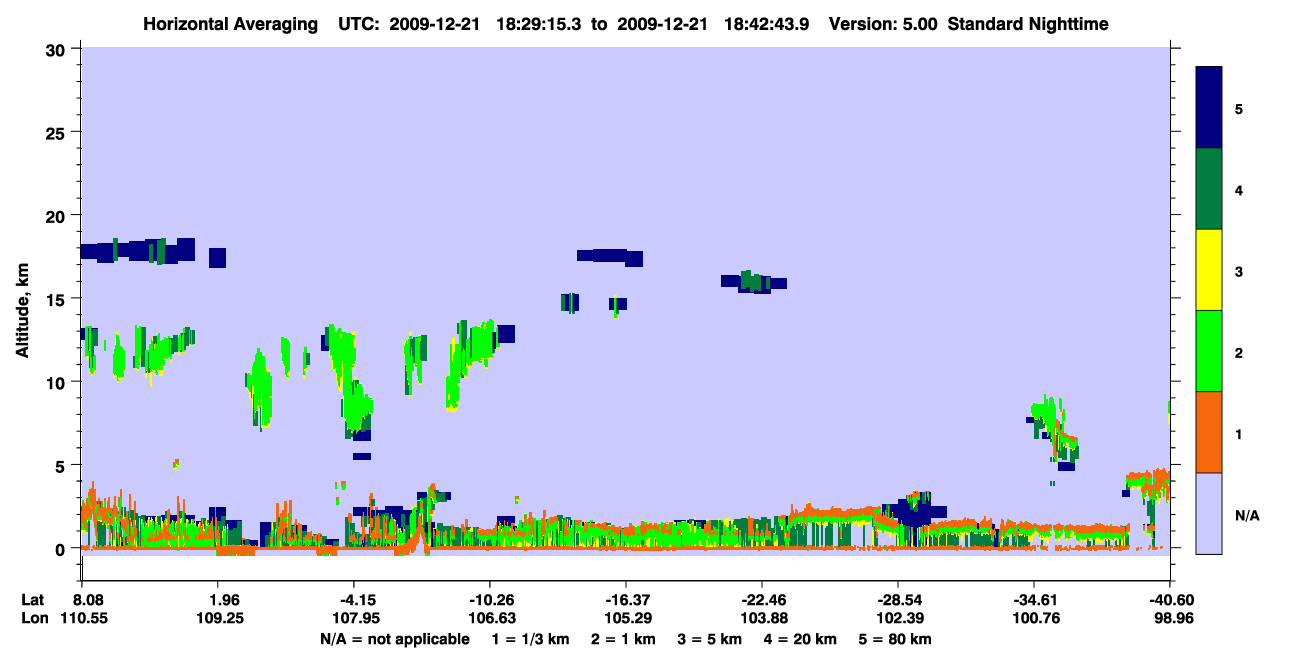Click longitude value 110.55
Screen dimensions: 1300x667
[x=83, y=618]
